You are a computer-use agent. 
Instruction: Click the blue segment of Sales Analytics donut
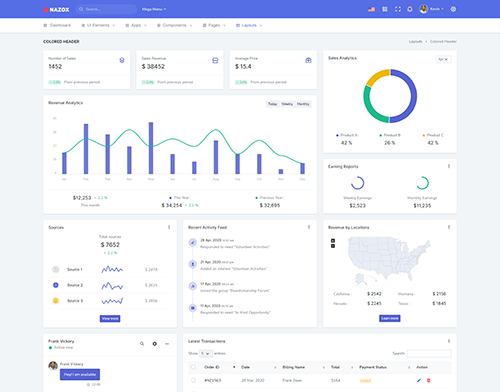(x=414, y=97)
